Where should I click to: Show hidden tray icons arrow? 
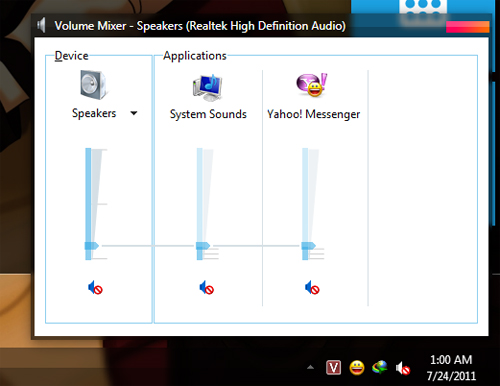click(310, 367)
